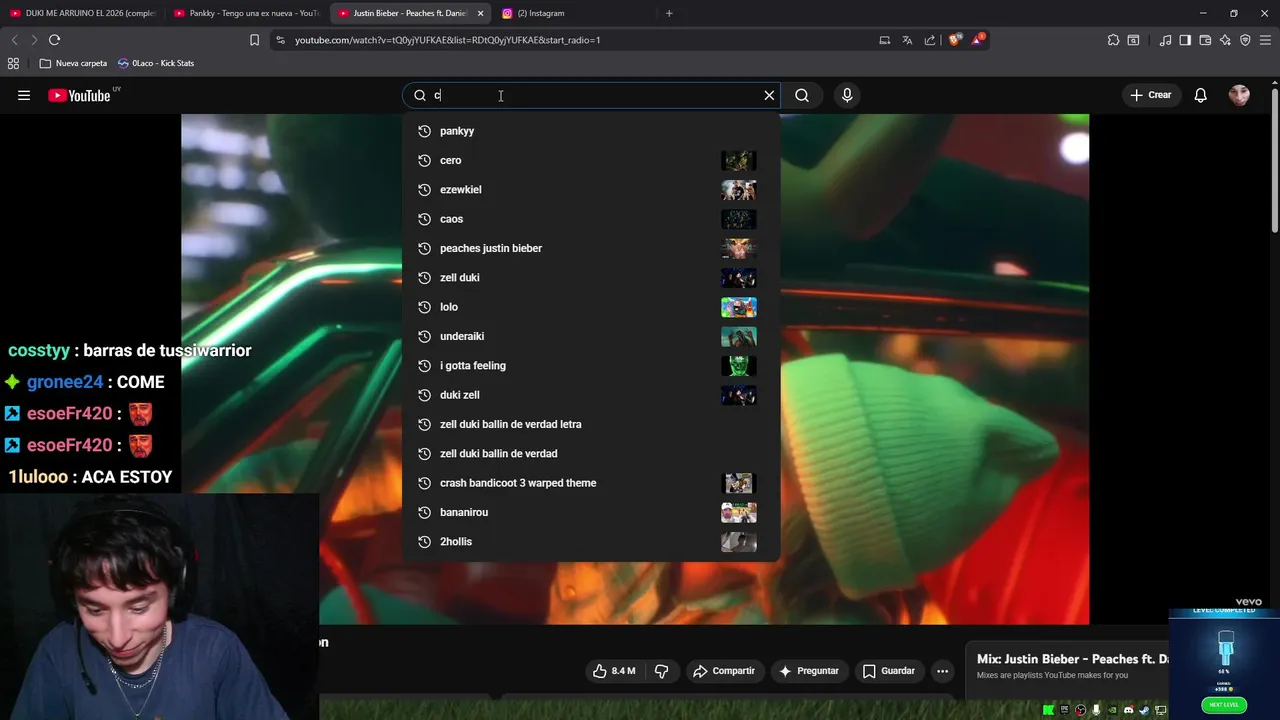Open a new browser tab
The width and height of the screenshot is (1280, 720).
tap(669, 13)
